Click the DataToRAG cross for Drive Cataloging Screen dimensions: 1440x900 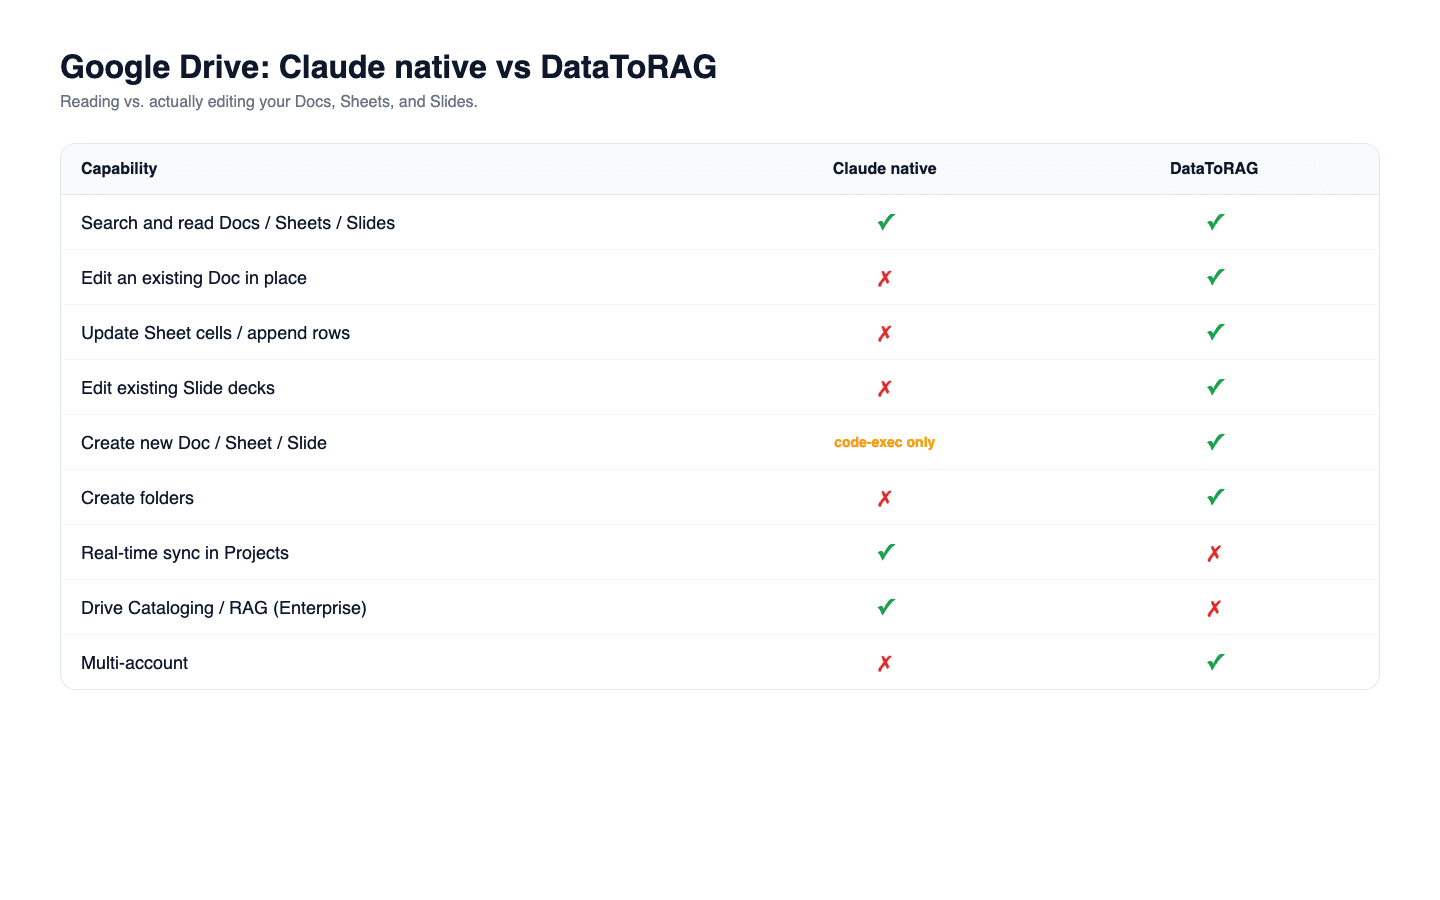pyautogui.click(x=1214, y=608)
